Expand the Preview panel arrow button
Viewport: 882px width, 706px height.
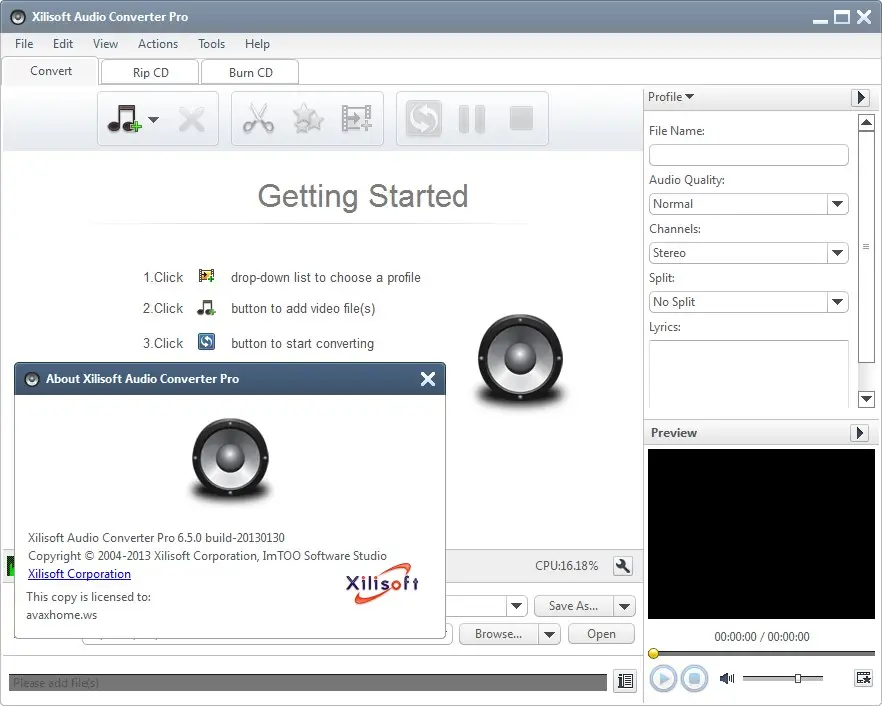click(860, 433)
